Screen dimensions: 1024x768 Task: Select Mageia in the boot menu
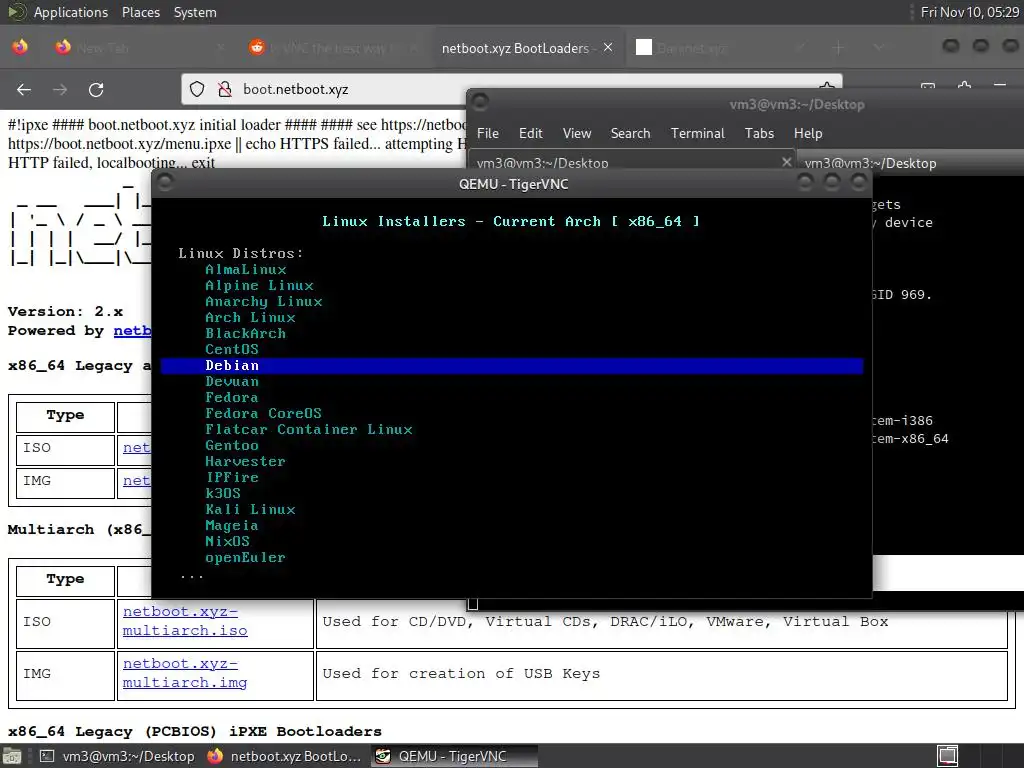[x=232, y=526]
